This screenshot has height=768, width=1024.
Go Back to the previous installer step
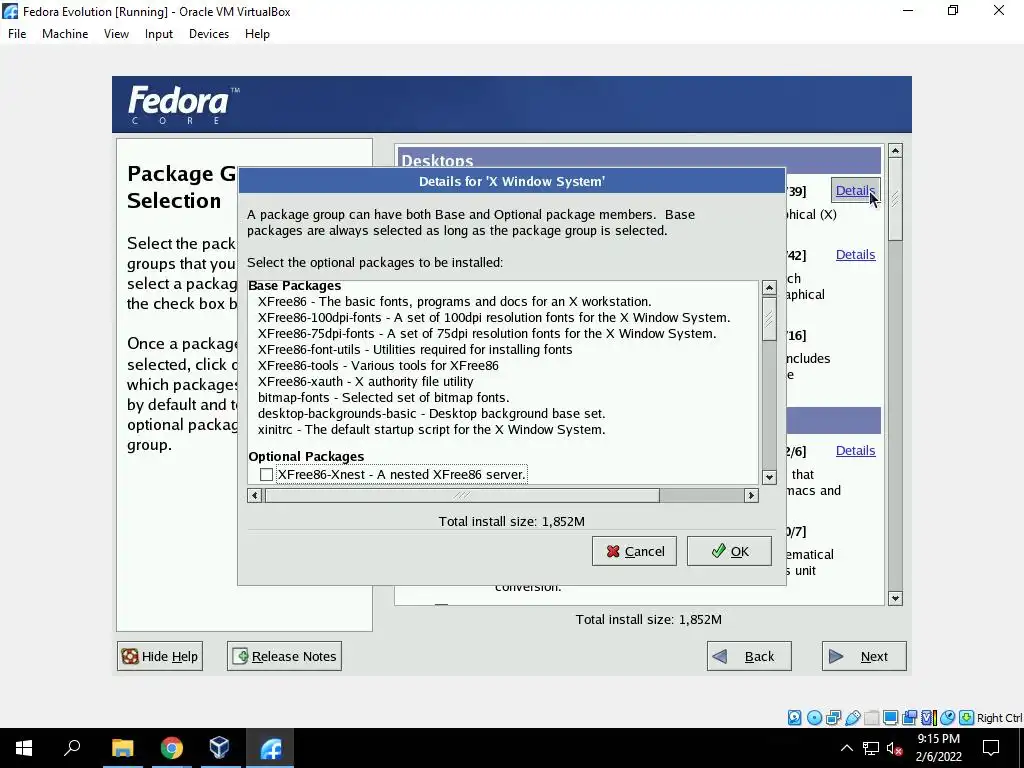[x=749, y=656]
